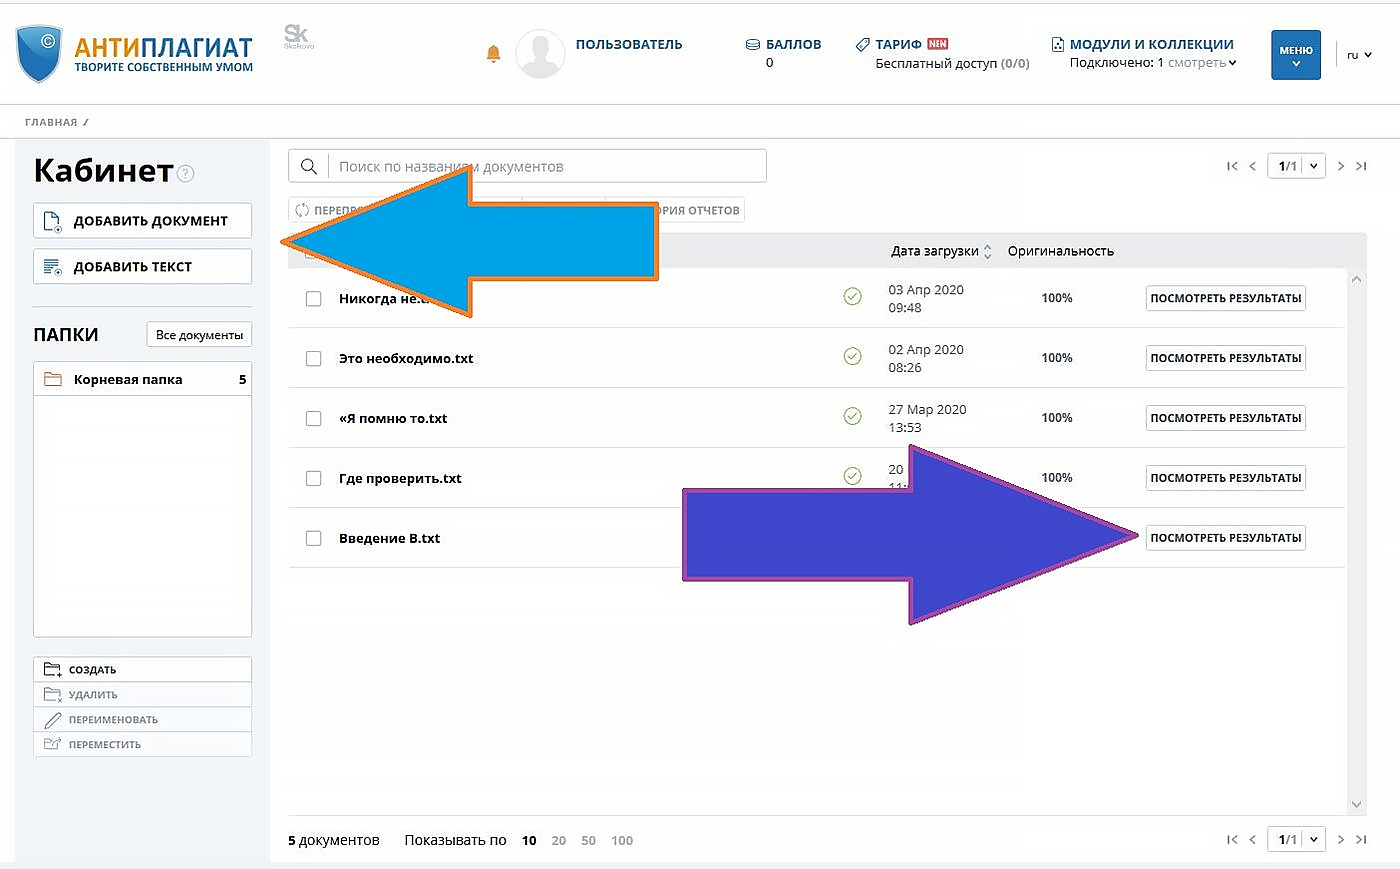
Task: Go to first page in top pager
Action: 1232,166
